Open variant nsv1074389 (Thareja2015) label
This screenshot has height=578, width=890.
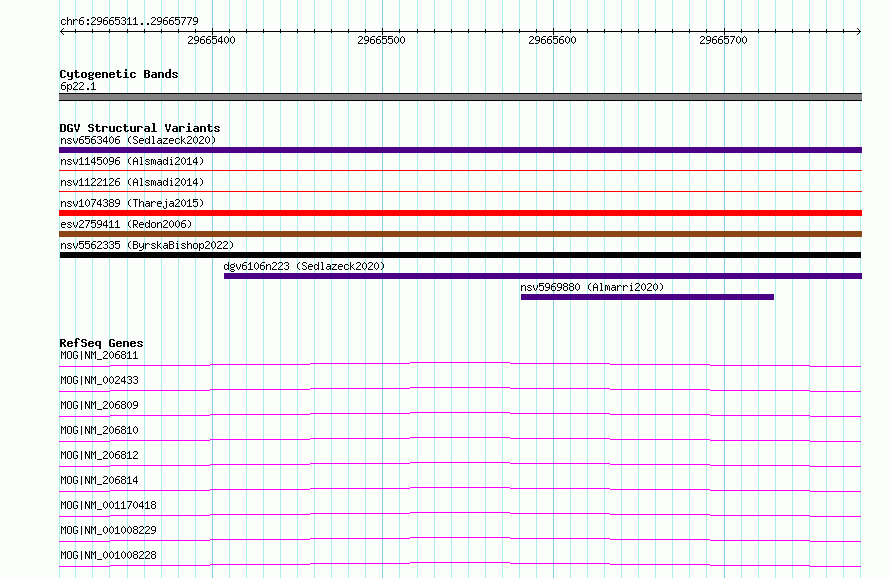click(x=132, y=203)
